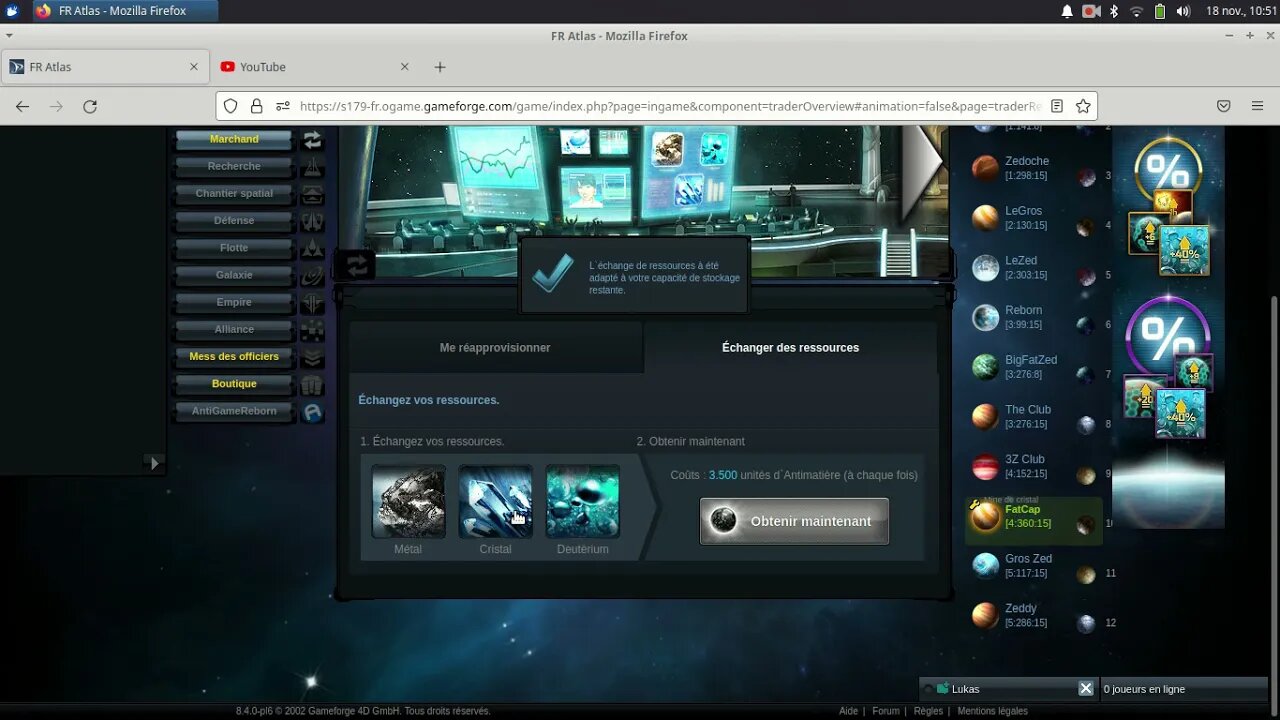Close the Lukas chat bar
Screen dimensions: 1280x720
pyautogui.click(x=1086, y=688)
